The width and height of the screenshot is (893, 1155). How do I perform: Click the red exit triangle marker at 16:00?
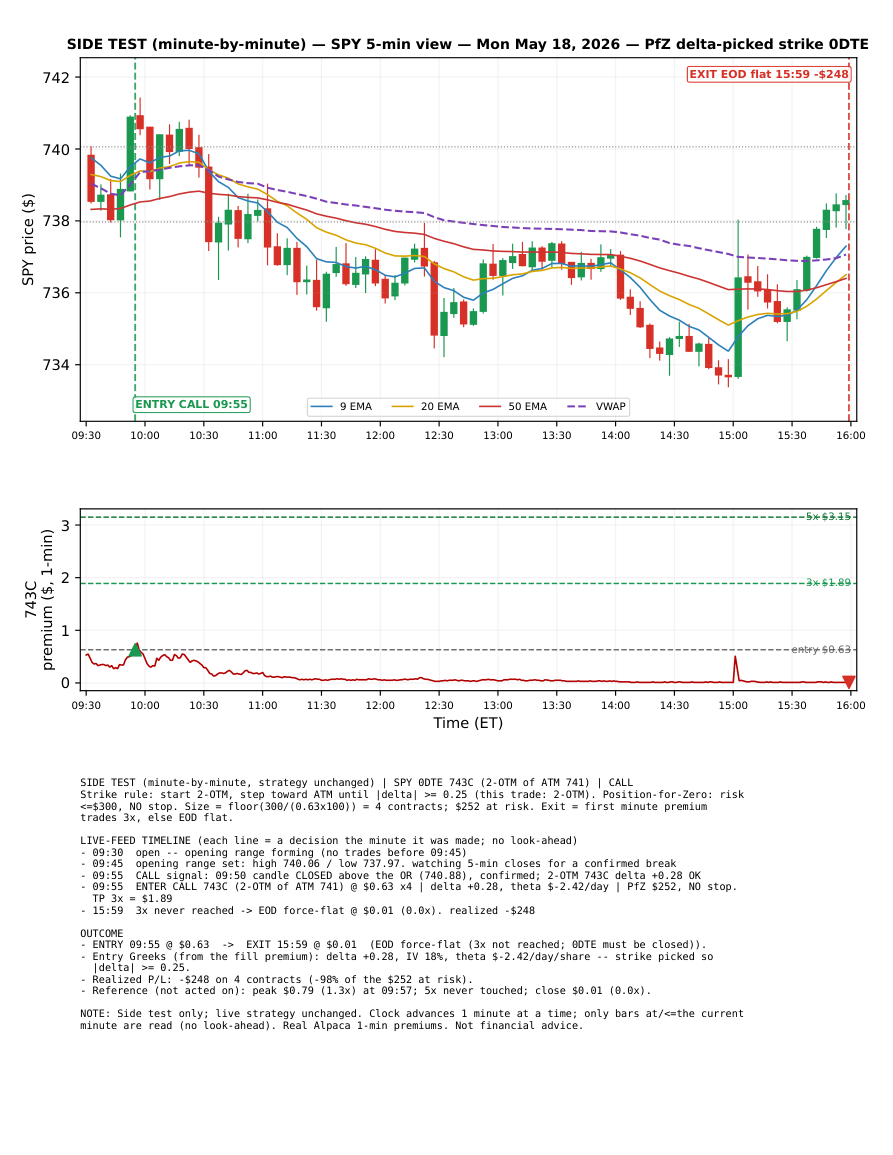tap(849, 682)
